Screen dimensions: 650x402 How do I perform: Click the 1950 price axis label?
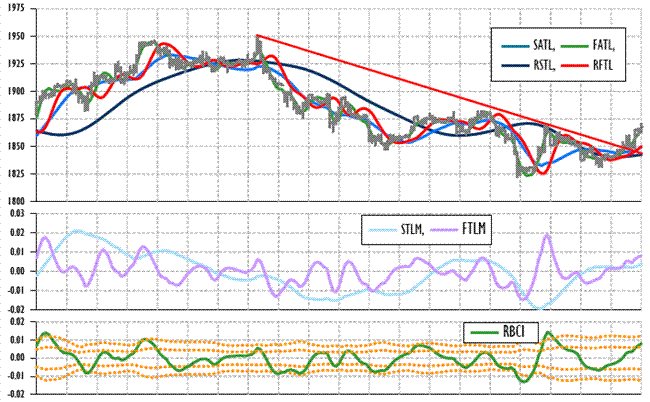point(16,36)
